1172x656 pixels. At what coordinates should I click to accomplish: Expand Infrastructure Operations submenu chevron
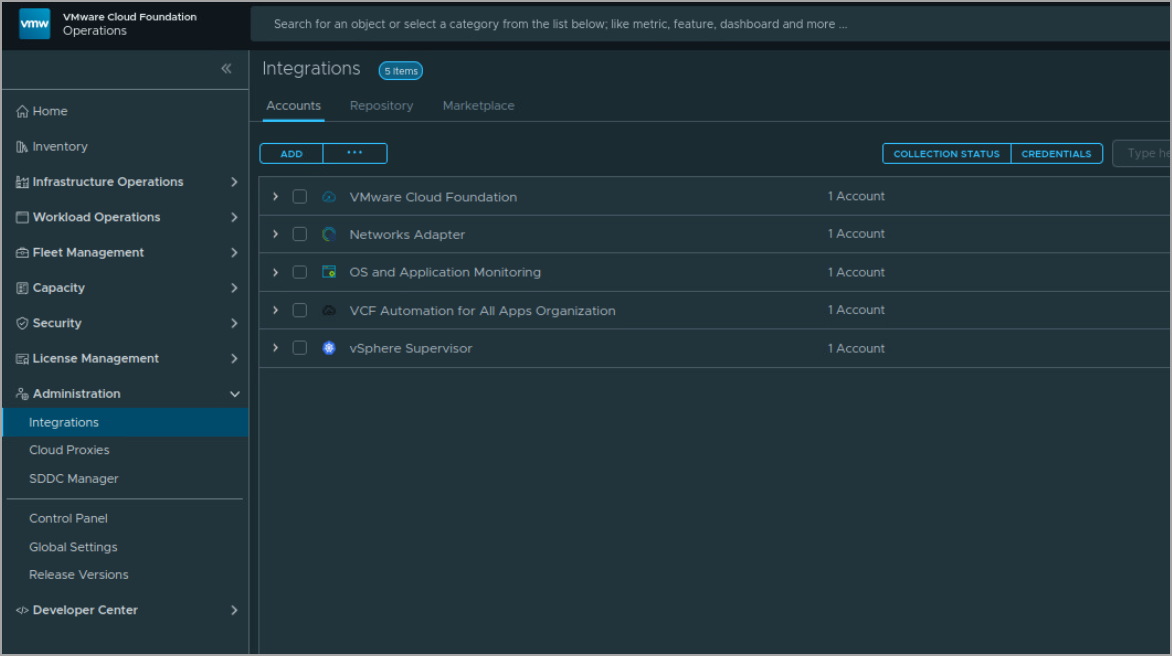[234, 182]
